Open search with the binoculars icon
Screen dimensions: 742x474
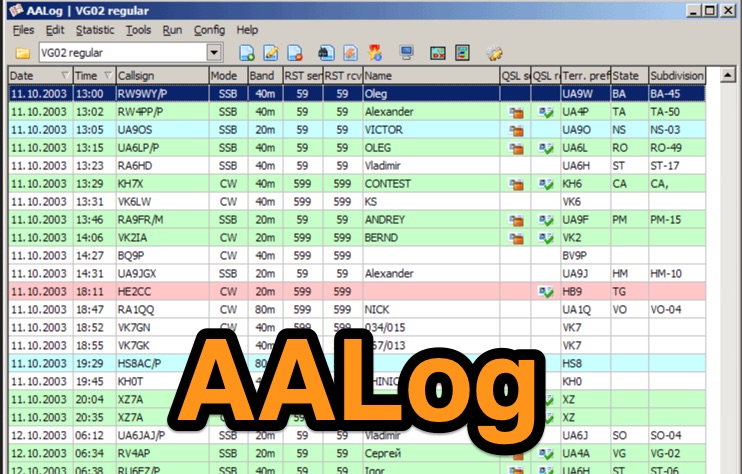(x=326, y=53)
